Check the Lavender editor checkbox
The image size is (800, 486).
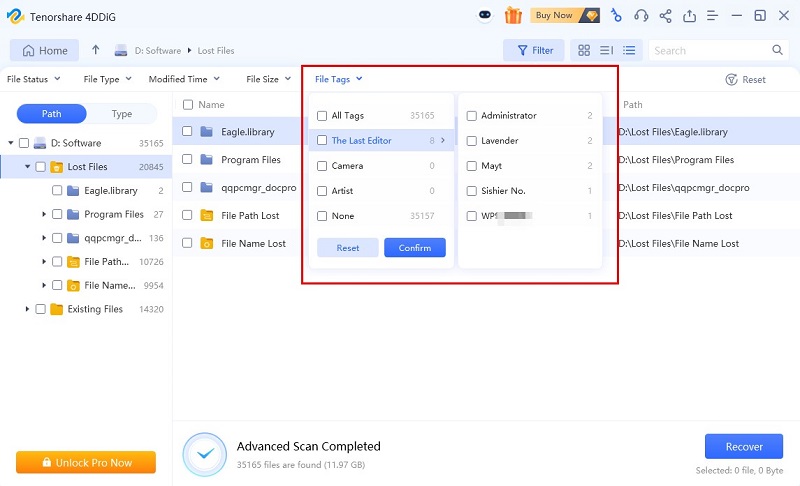(x=472, y=140)
